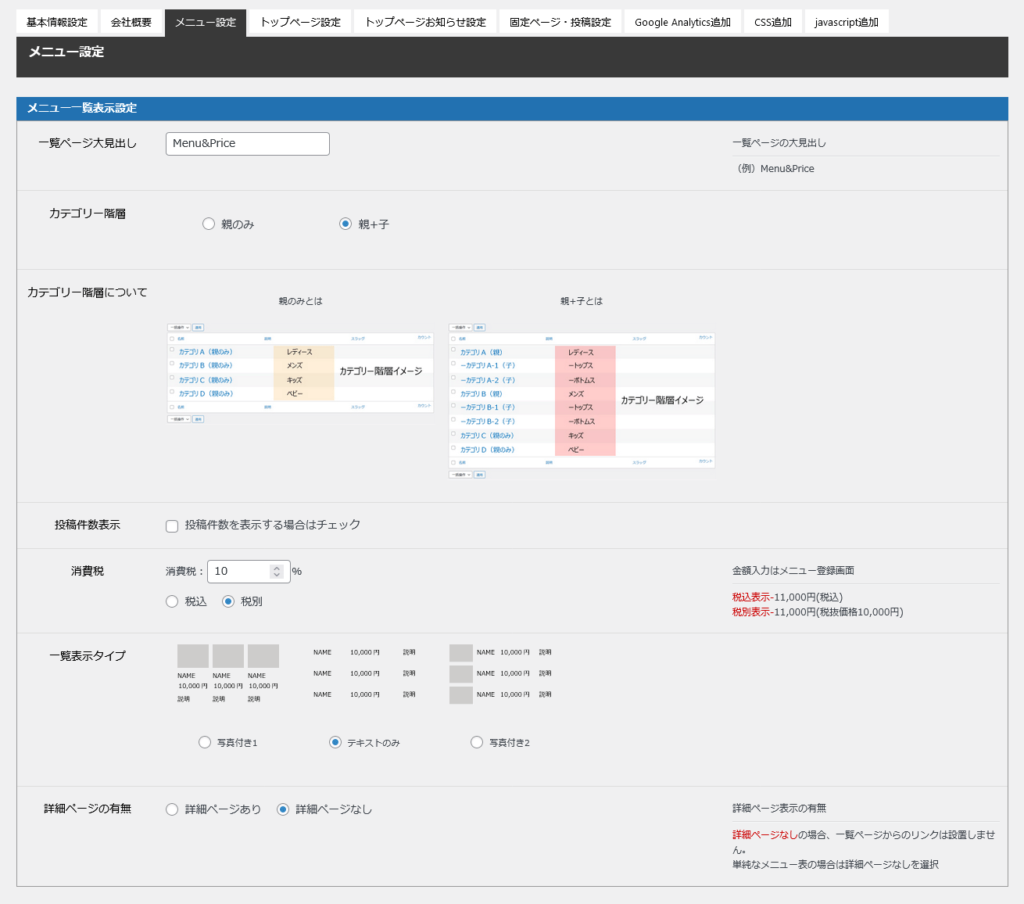Select the 税別 tax display option
Image resolution: width=1024 pixels, height=904 pixels.
pos(228,602)
